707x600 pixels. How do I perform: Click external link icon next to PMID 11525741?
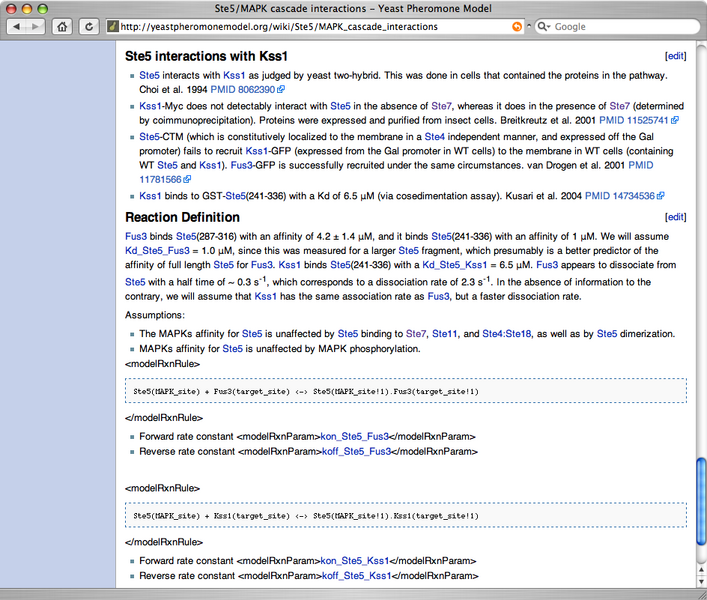675,120
